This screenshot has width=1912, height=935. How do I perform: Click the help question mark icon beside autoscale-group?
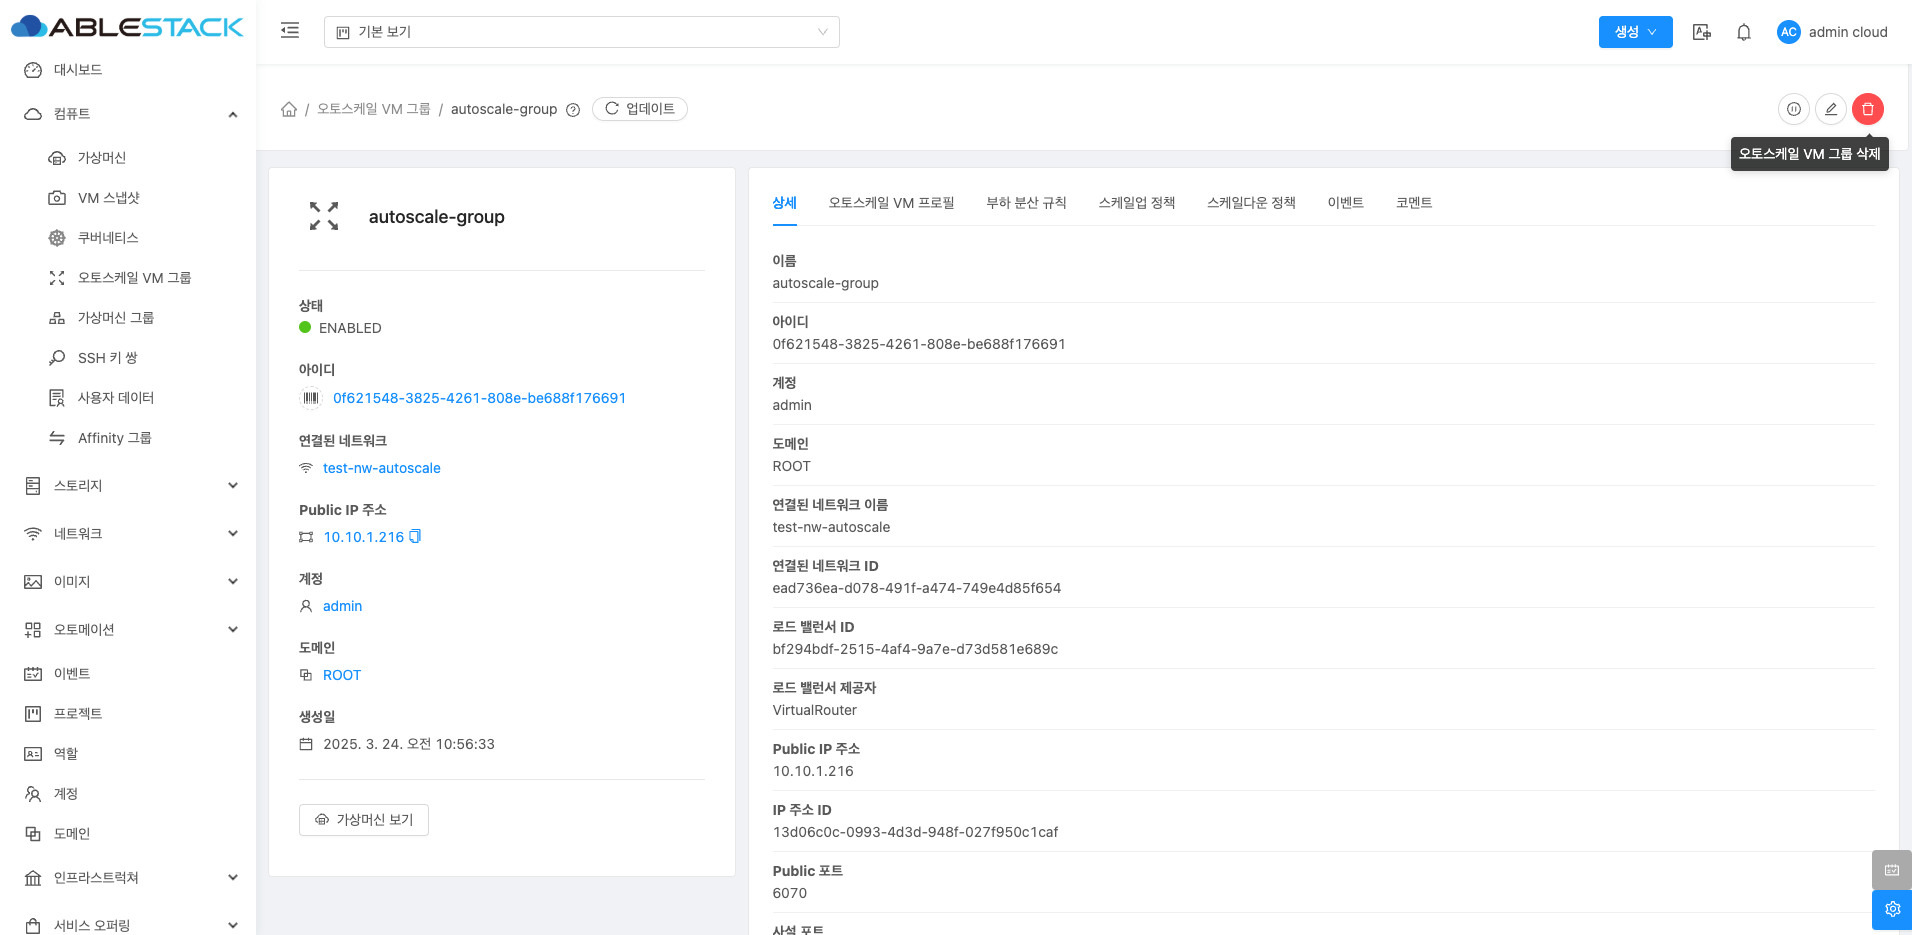(x=573, y=110)
